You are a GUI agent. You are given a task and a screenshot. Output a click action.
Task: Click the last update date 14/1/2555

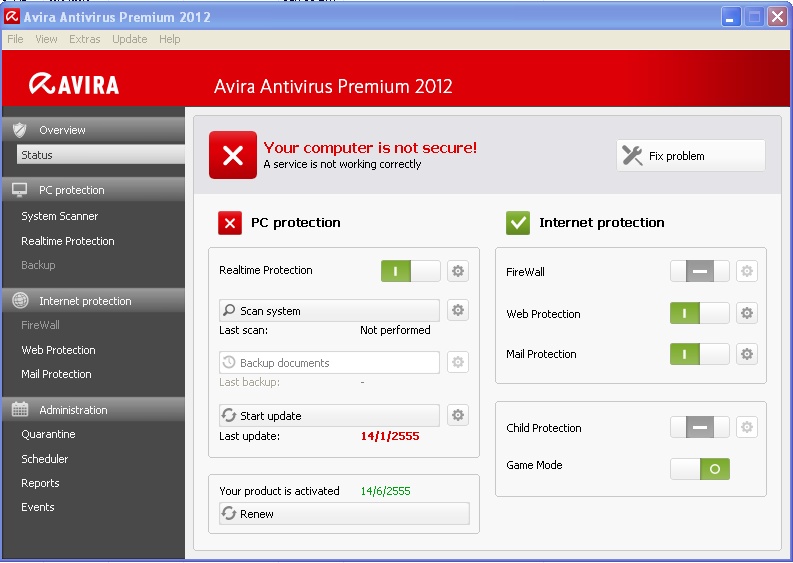[x=390, y=436]
